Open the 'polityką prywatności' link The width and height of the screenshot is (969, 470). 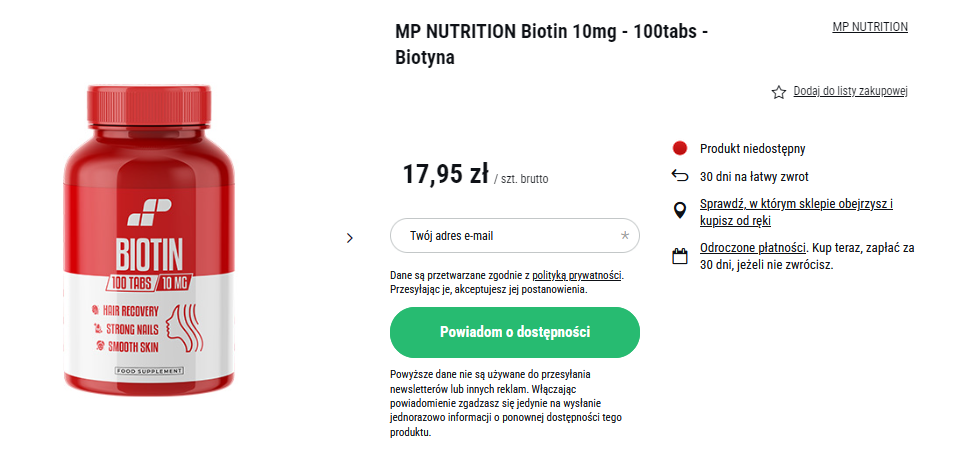pos(577,275)
